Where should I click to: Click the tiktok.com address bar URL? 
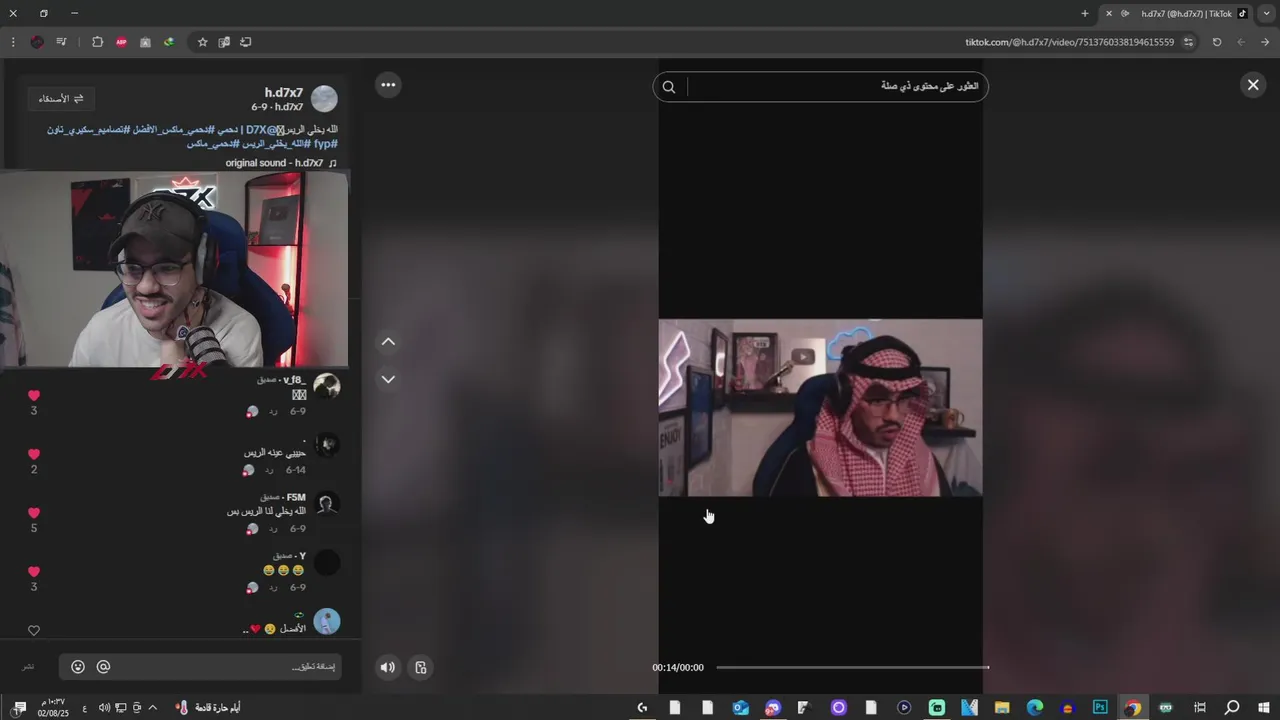tap(1069, 42)
